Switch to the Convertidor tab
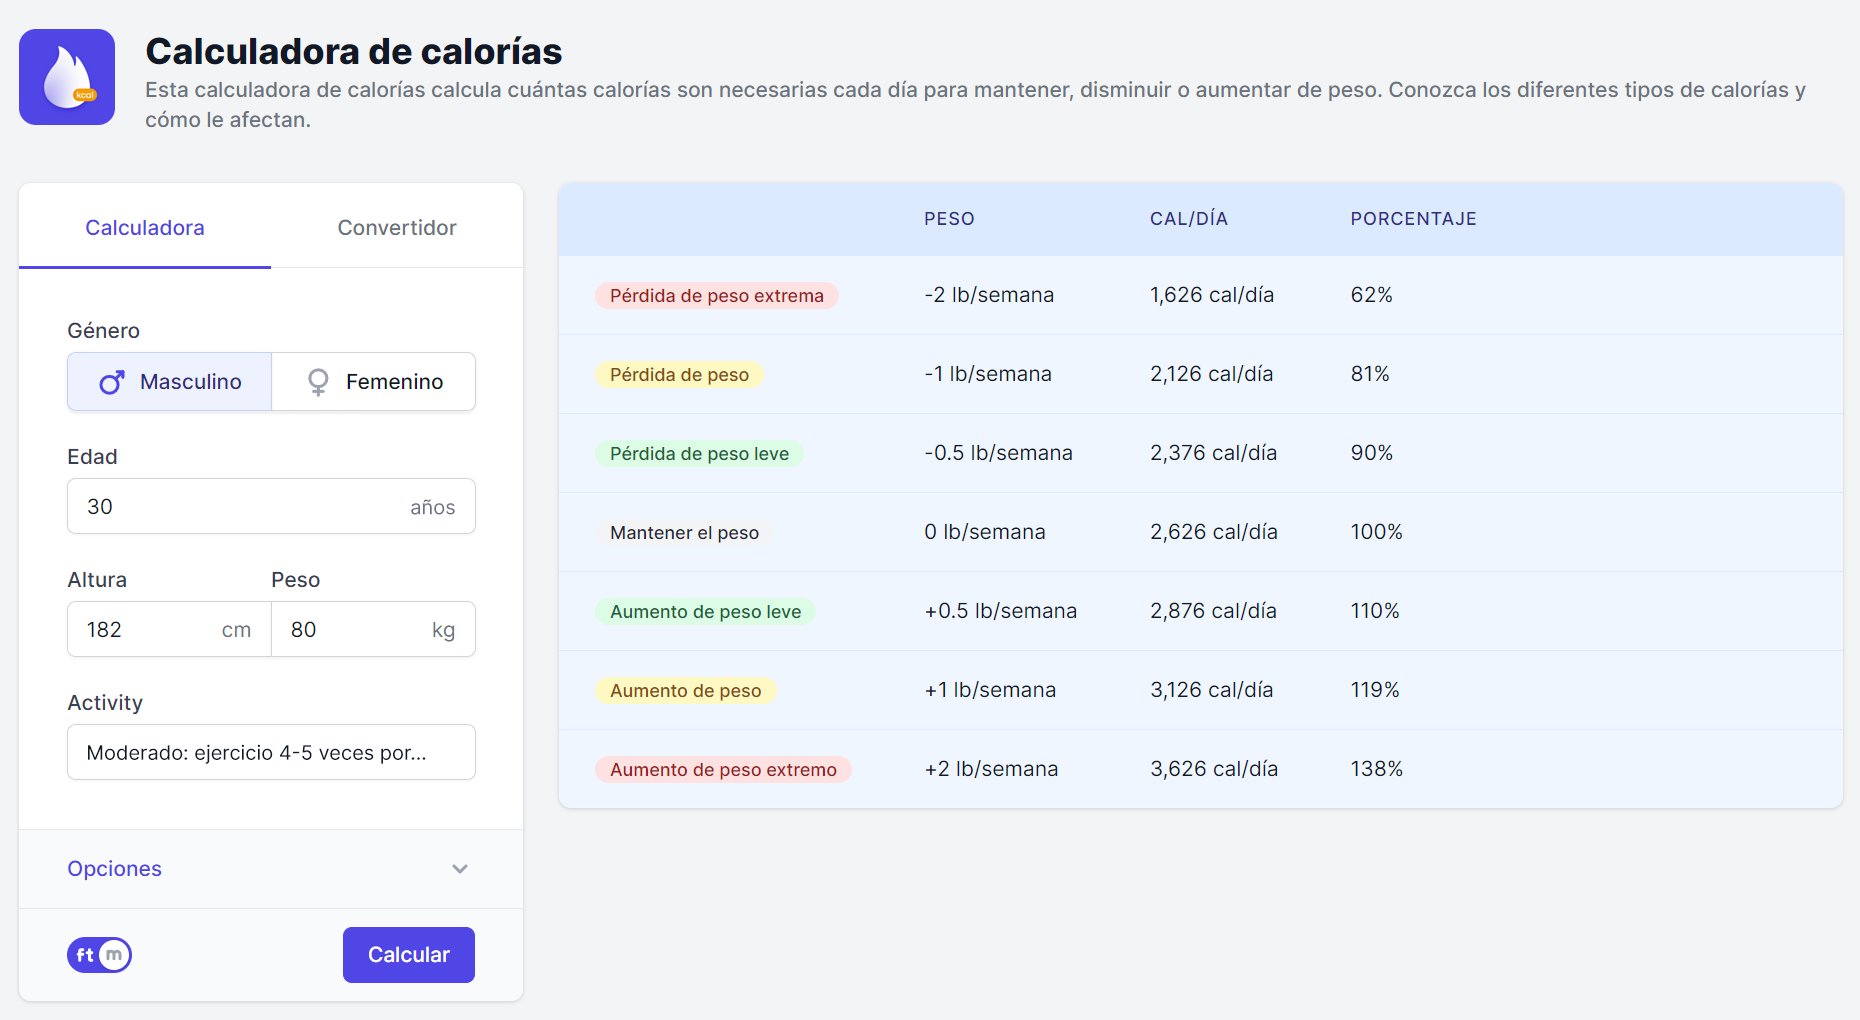1860x1020 pixels. pyautogui.click(x=397, y=228)
